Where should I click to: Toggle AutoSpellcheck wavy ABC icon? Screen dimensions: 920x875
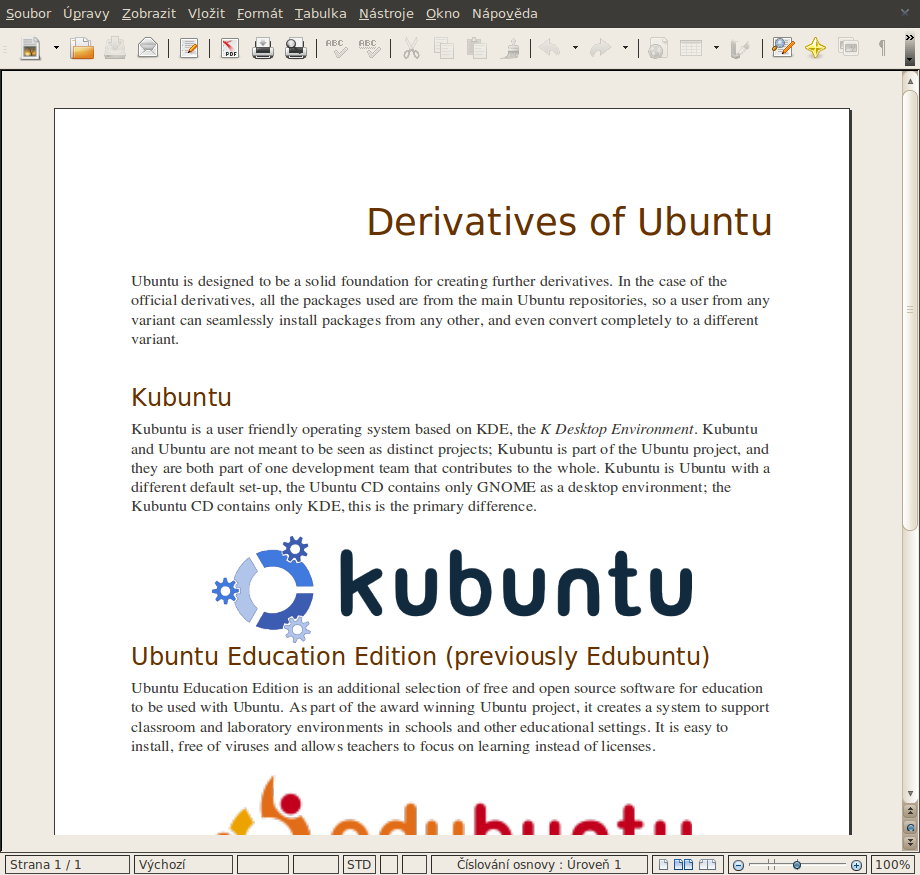(370, 48)
